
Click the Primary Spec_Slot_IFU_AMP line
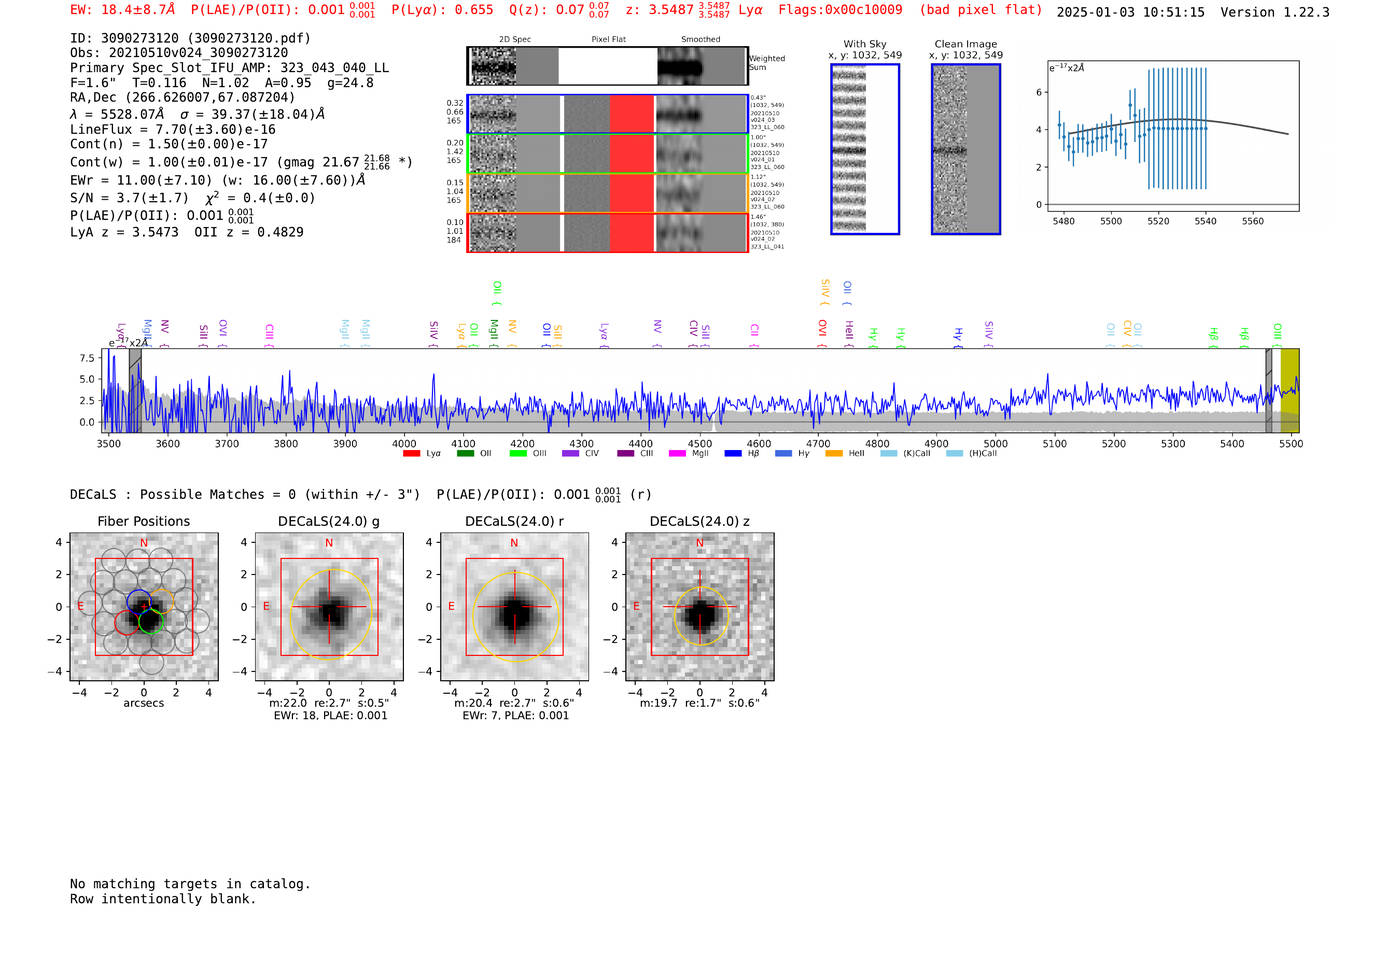tap(230, 68)
